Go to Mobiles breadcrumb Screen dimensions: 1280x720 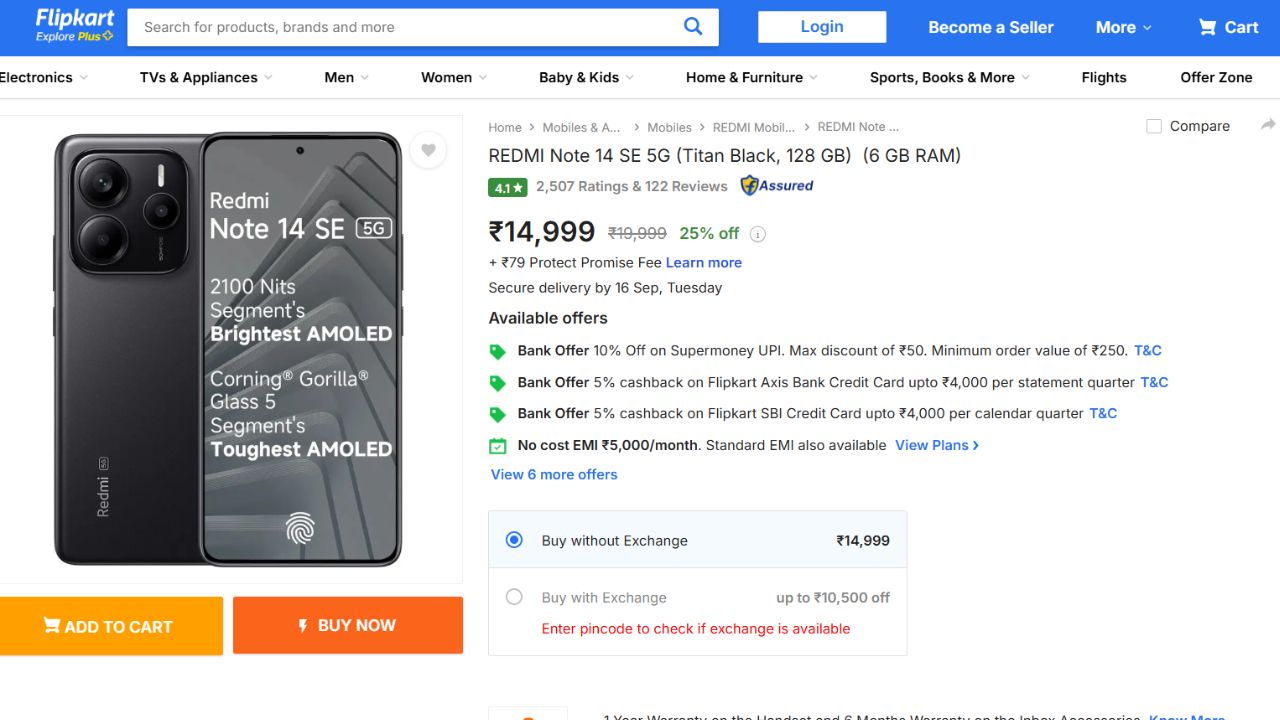[x=669, y=127]
